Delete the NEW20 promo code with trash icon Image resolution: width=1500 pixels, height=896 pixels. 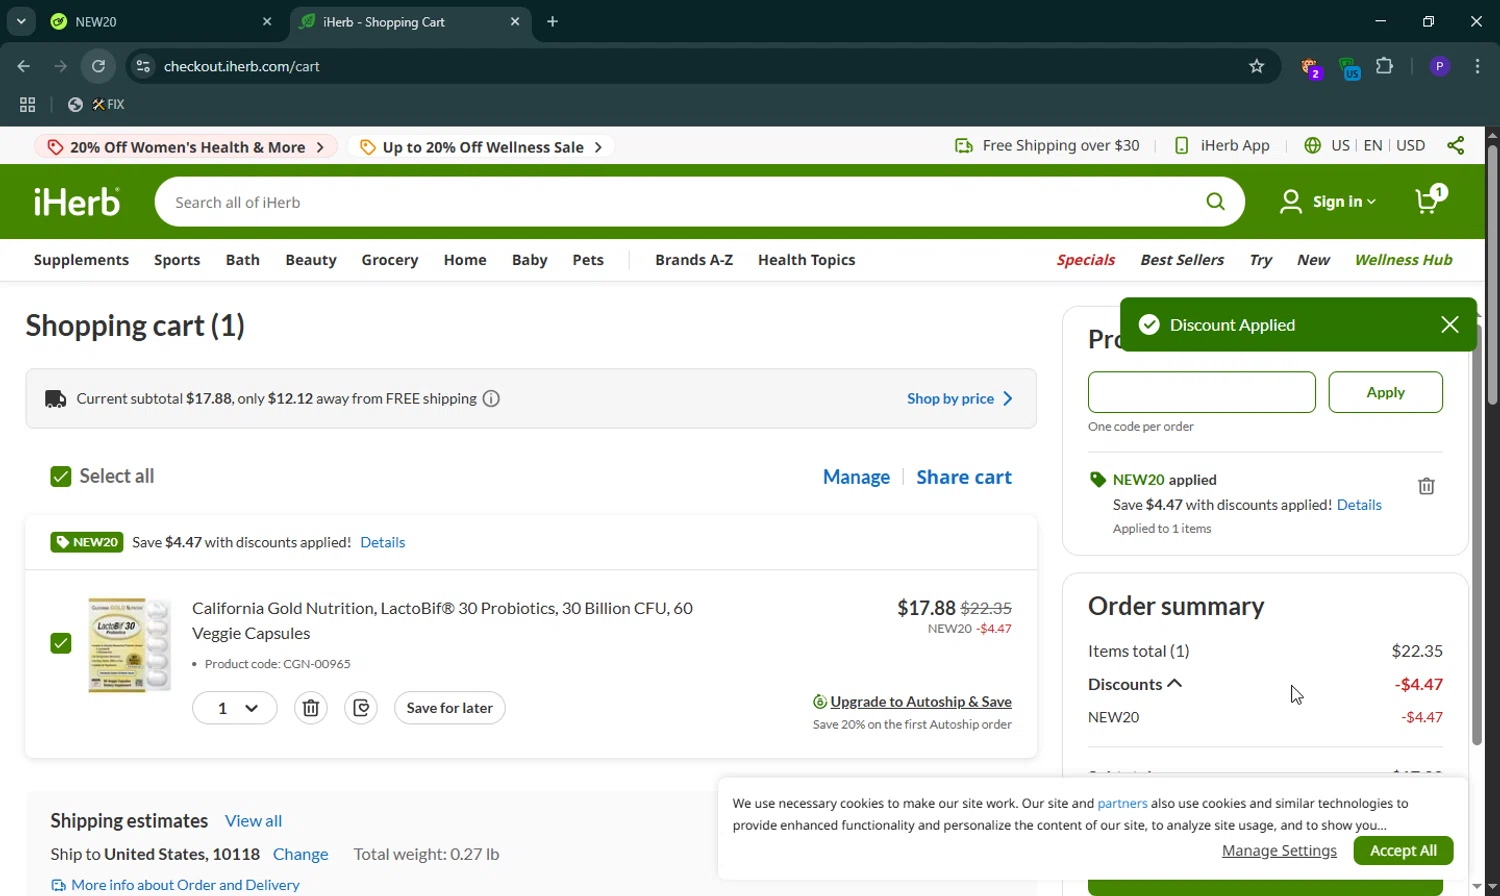(x=1426, y=486)
